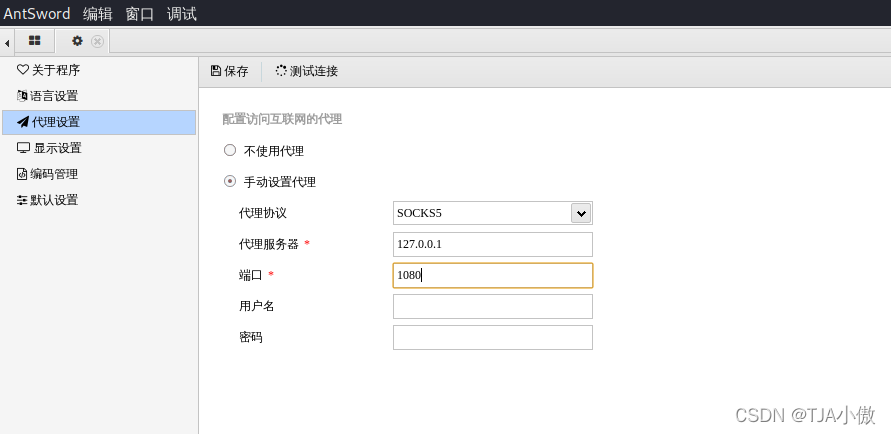
Task: Select the 不使用代理 radio button
Action: [230, 151]
